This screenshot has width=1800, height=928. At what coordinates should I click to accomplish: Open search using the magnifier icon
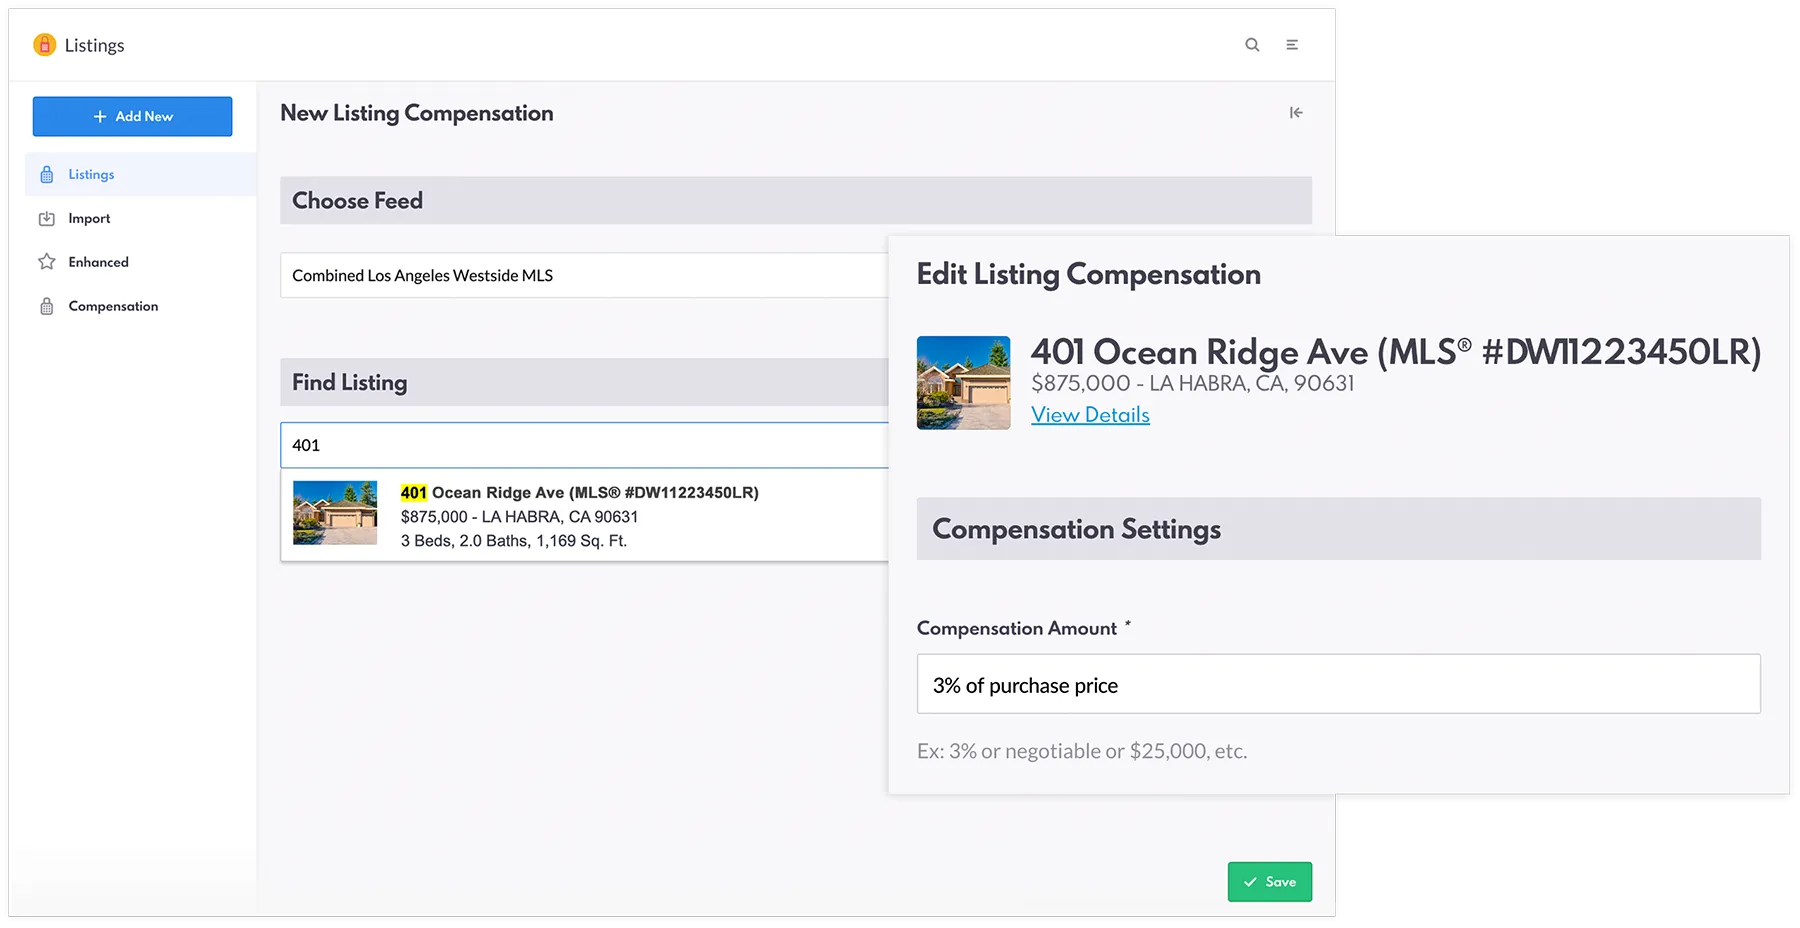(x=1252, y=45)
